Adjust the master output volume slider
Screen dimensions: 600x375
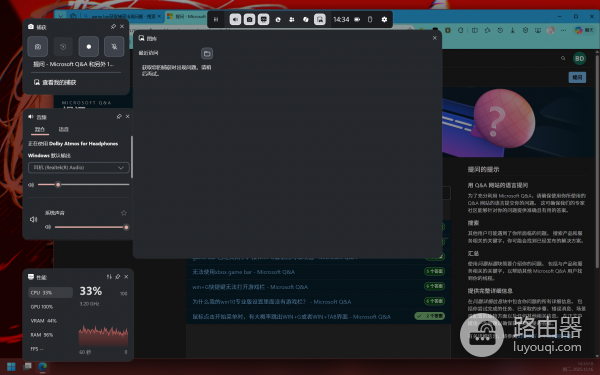click(83, 184)
